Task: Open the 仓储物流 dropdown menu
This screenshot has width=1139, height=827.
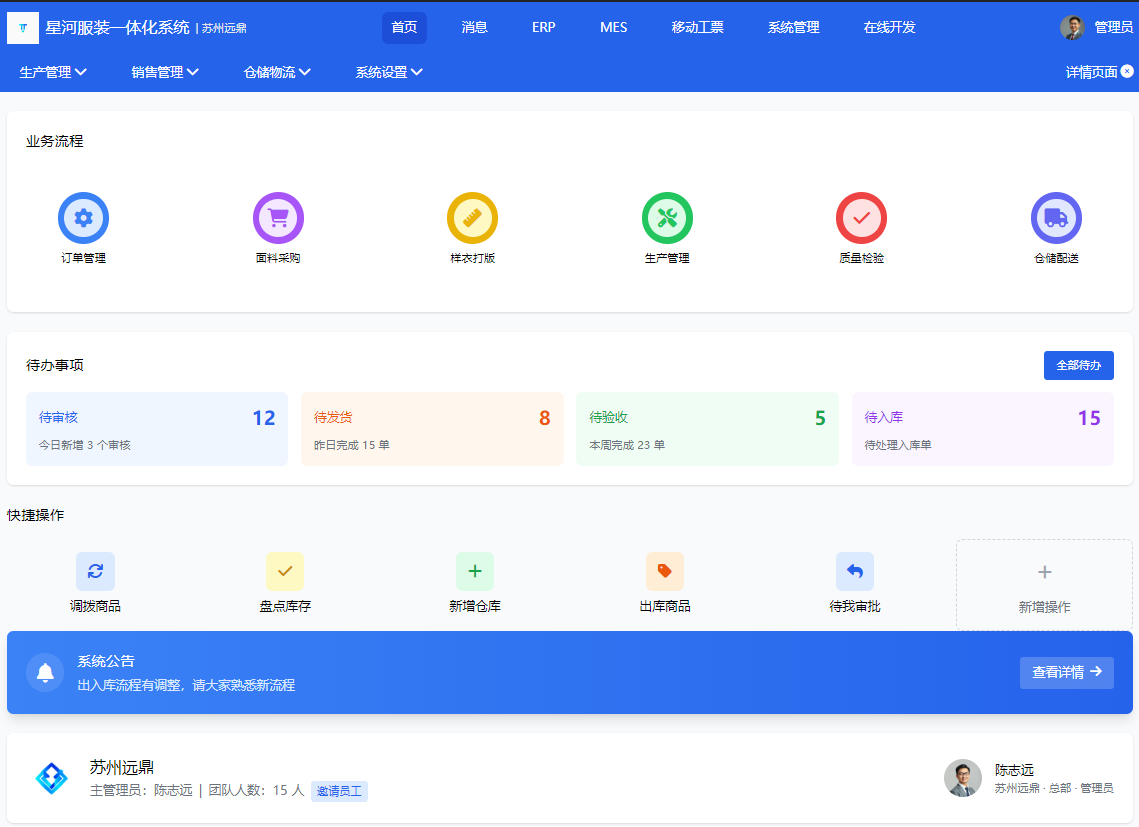Action: (x=277, y=72)
